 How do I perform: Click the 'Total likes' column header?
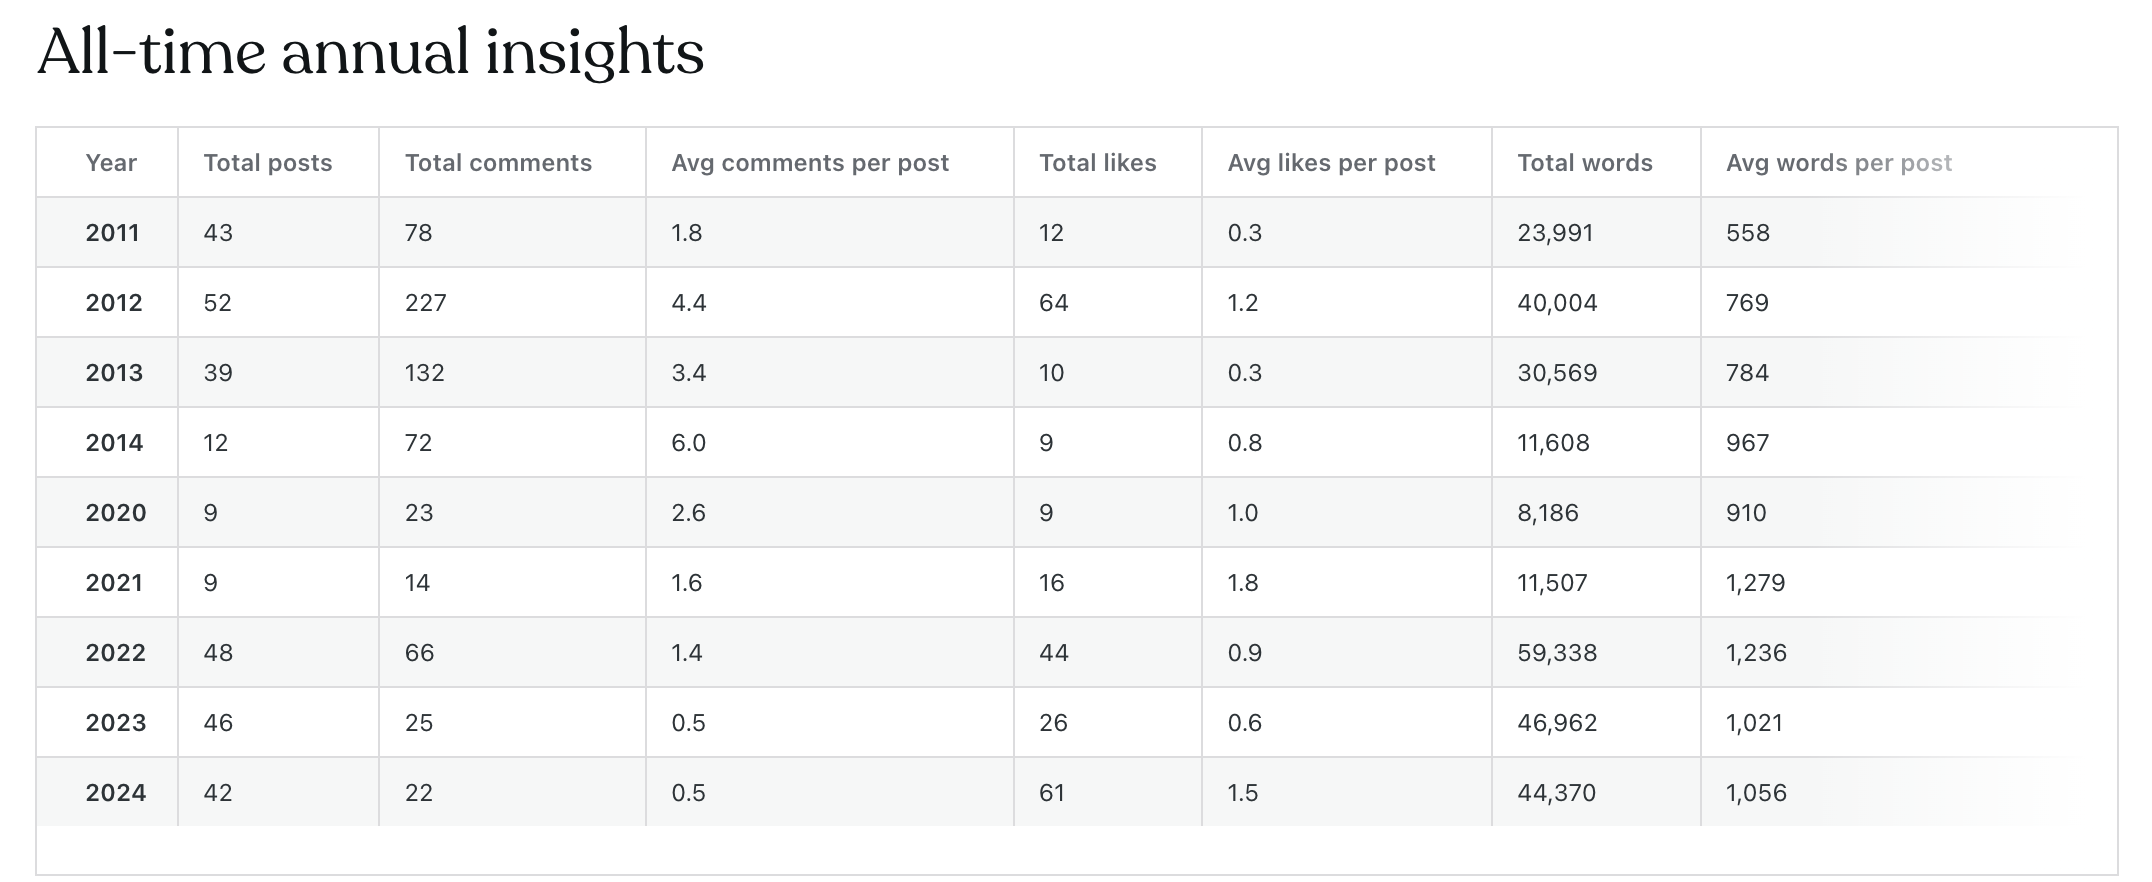pos(1097,163)
